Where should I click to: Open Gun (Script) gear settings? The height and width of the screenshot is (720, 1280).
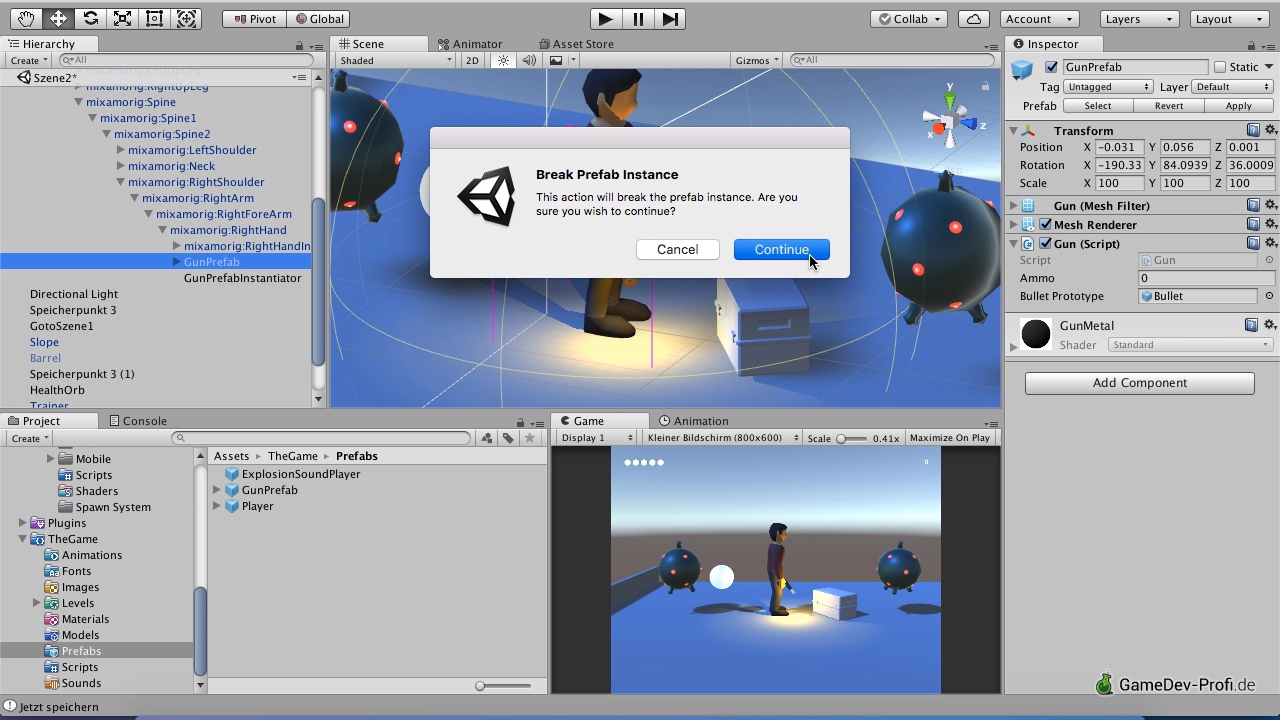click(1270, 243)
